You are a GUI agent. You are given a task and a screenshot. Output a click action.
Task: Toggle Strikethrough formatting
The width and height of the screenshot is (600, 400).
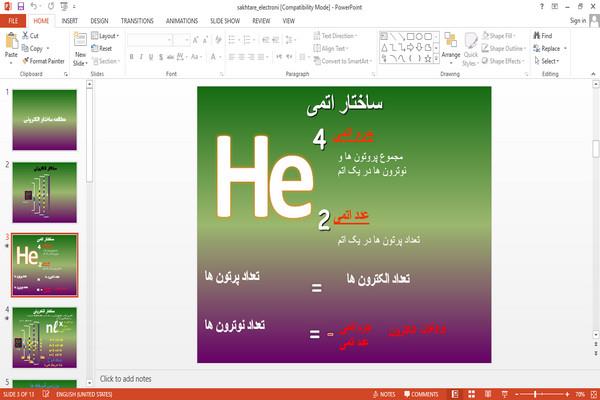[x=170, y=57]
